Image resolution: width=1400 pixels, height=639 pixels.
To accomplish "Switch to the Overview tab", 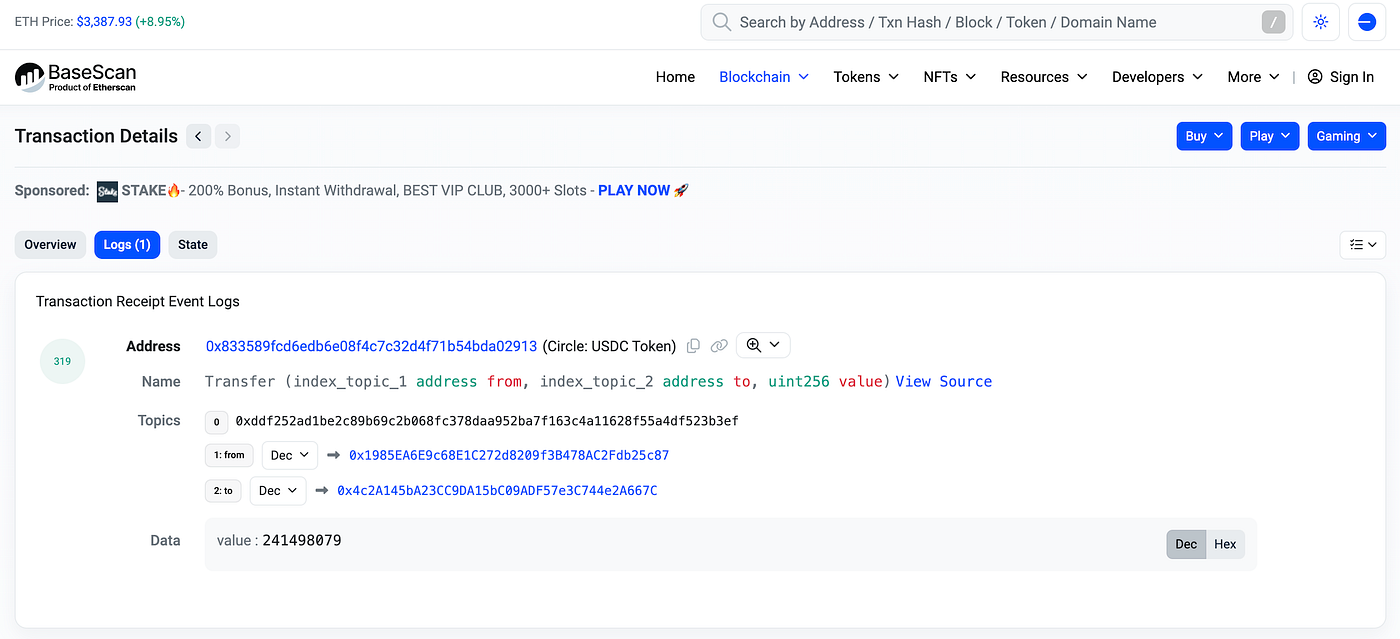I will (50, 245).
